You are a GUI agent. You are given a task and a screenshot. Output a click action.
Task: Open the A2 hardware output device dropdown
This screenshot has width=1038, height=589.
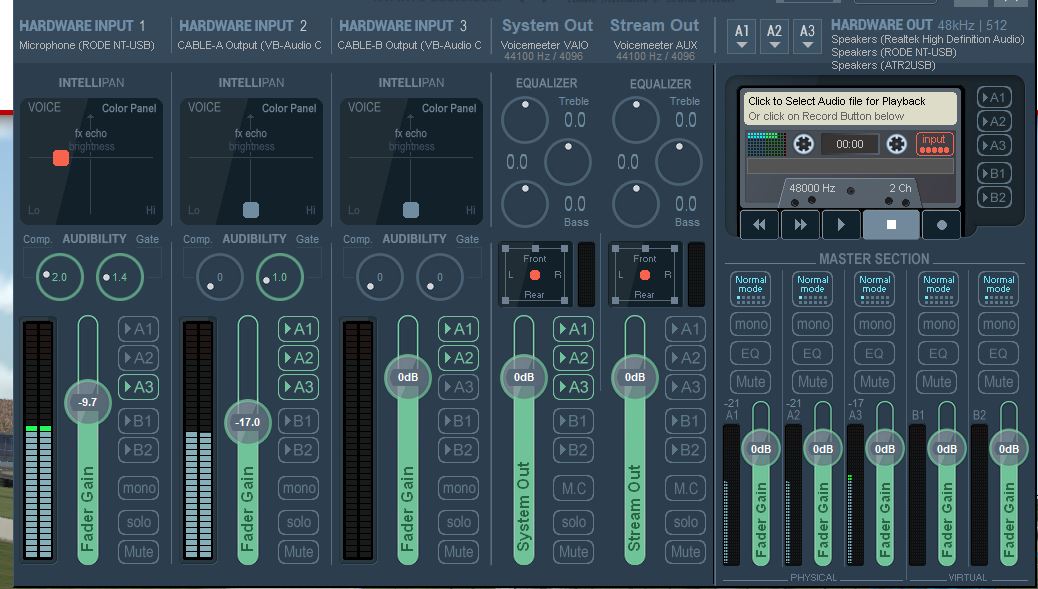click(x=774, y=37)
